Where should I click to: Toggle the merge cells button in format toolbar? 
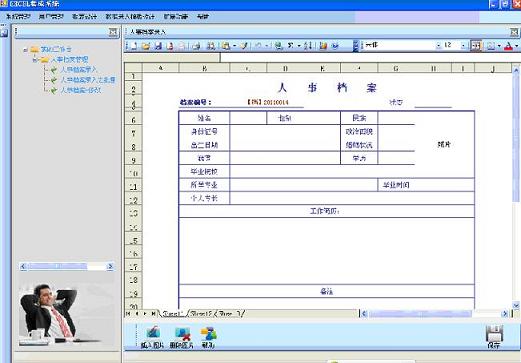pos(476,46)
